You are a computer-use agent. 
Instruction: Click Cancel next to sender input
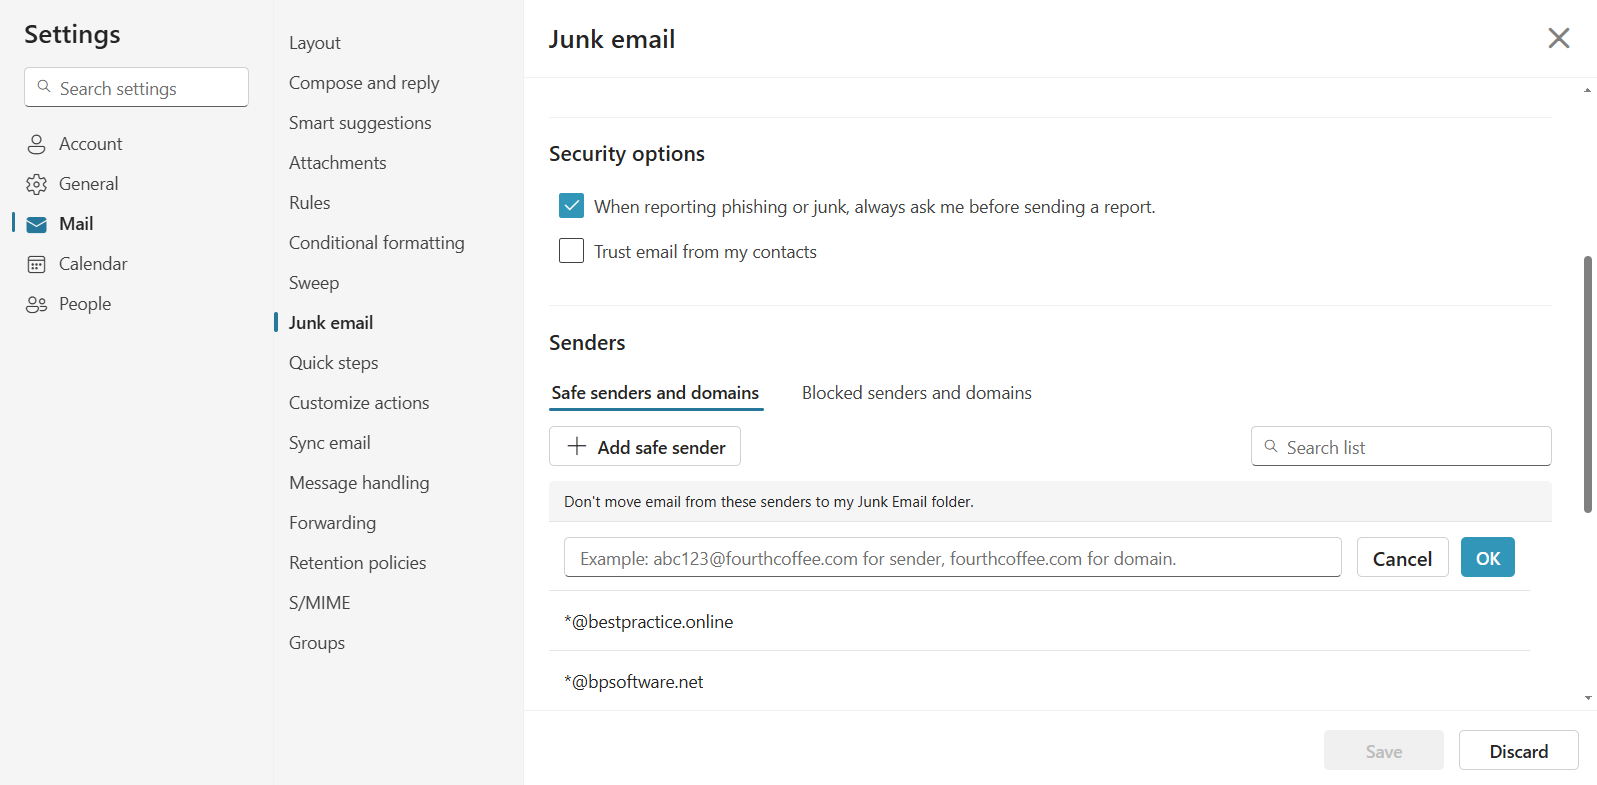click(1402, 558)
